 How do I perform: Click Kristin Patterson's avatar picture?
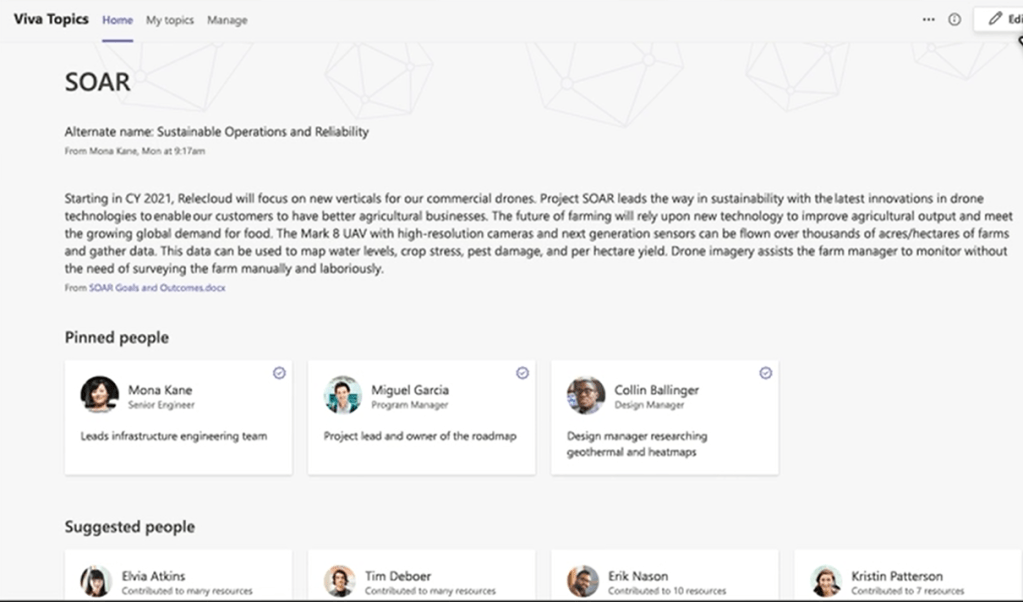[826, 581]
